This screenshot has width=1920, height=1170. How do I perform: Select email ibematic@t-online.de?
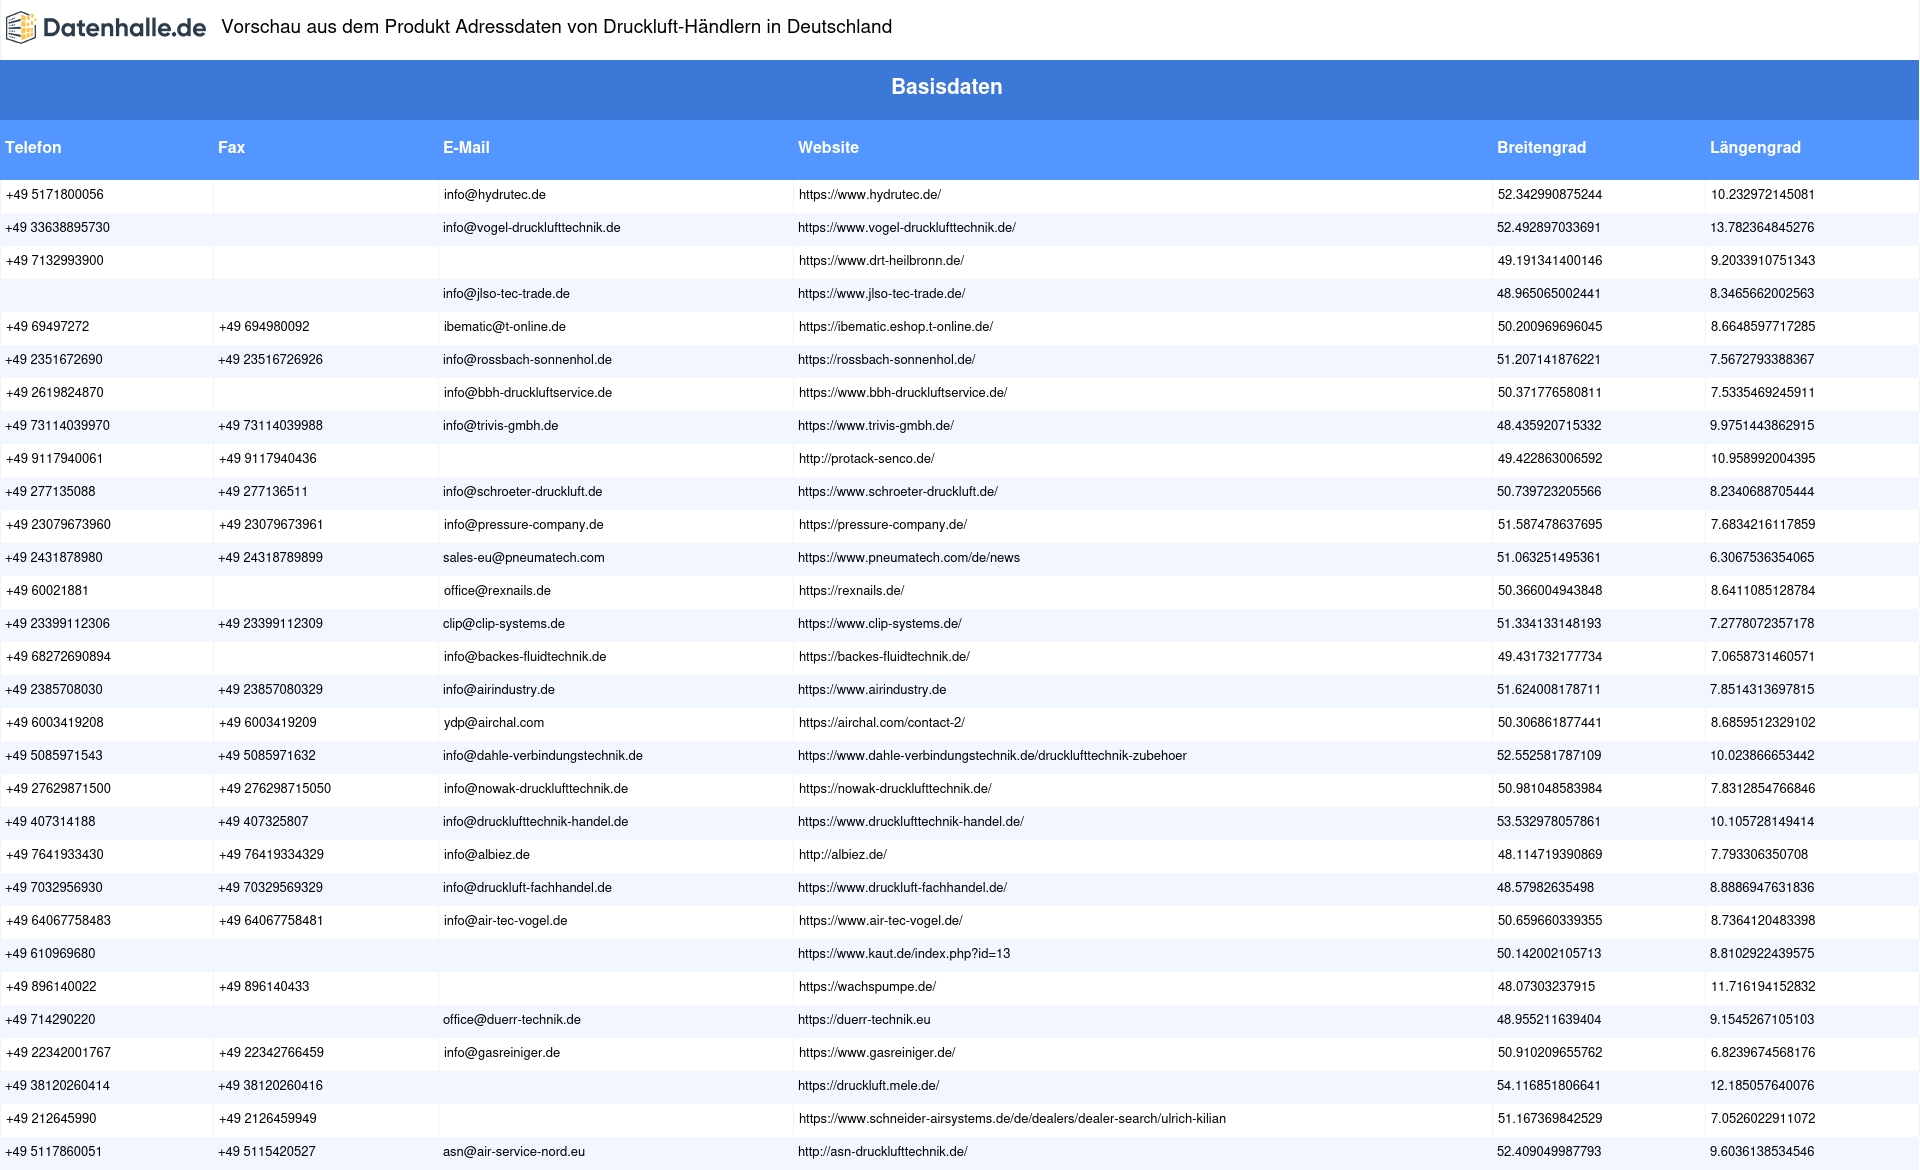pos(505,327)
